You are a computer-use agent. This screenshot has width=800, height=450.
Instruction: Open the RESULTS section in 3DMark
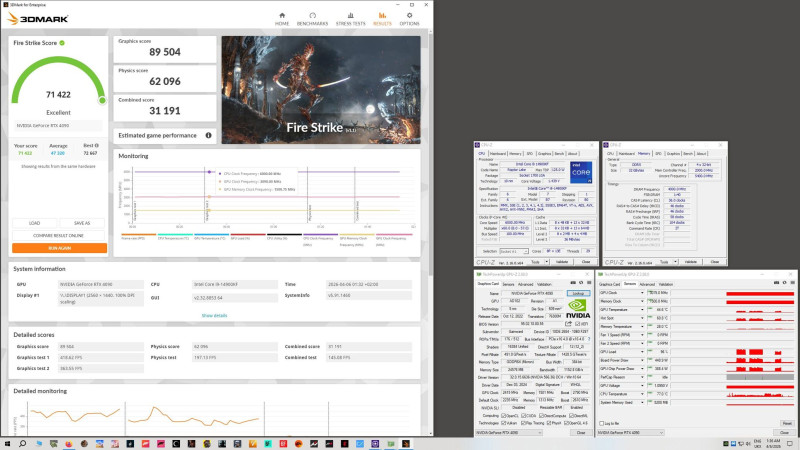point(382,19)
